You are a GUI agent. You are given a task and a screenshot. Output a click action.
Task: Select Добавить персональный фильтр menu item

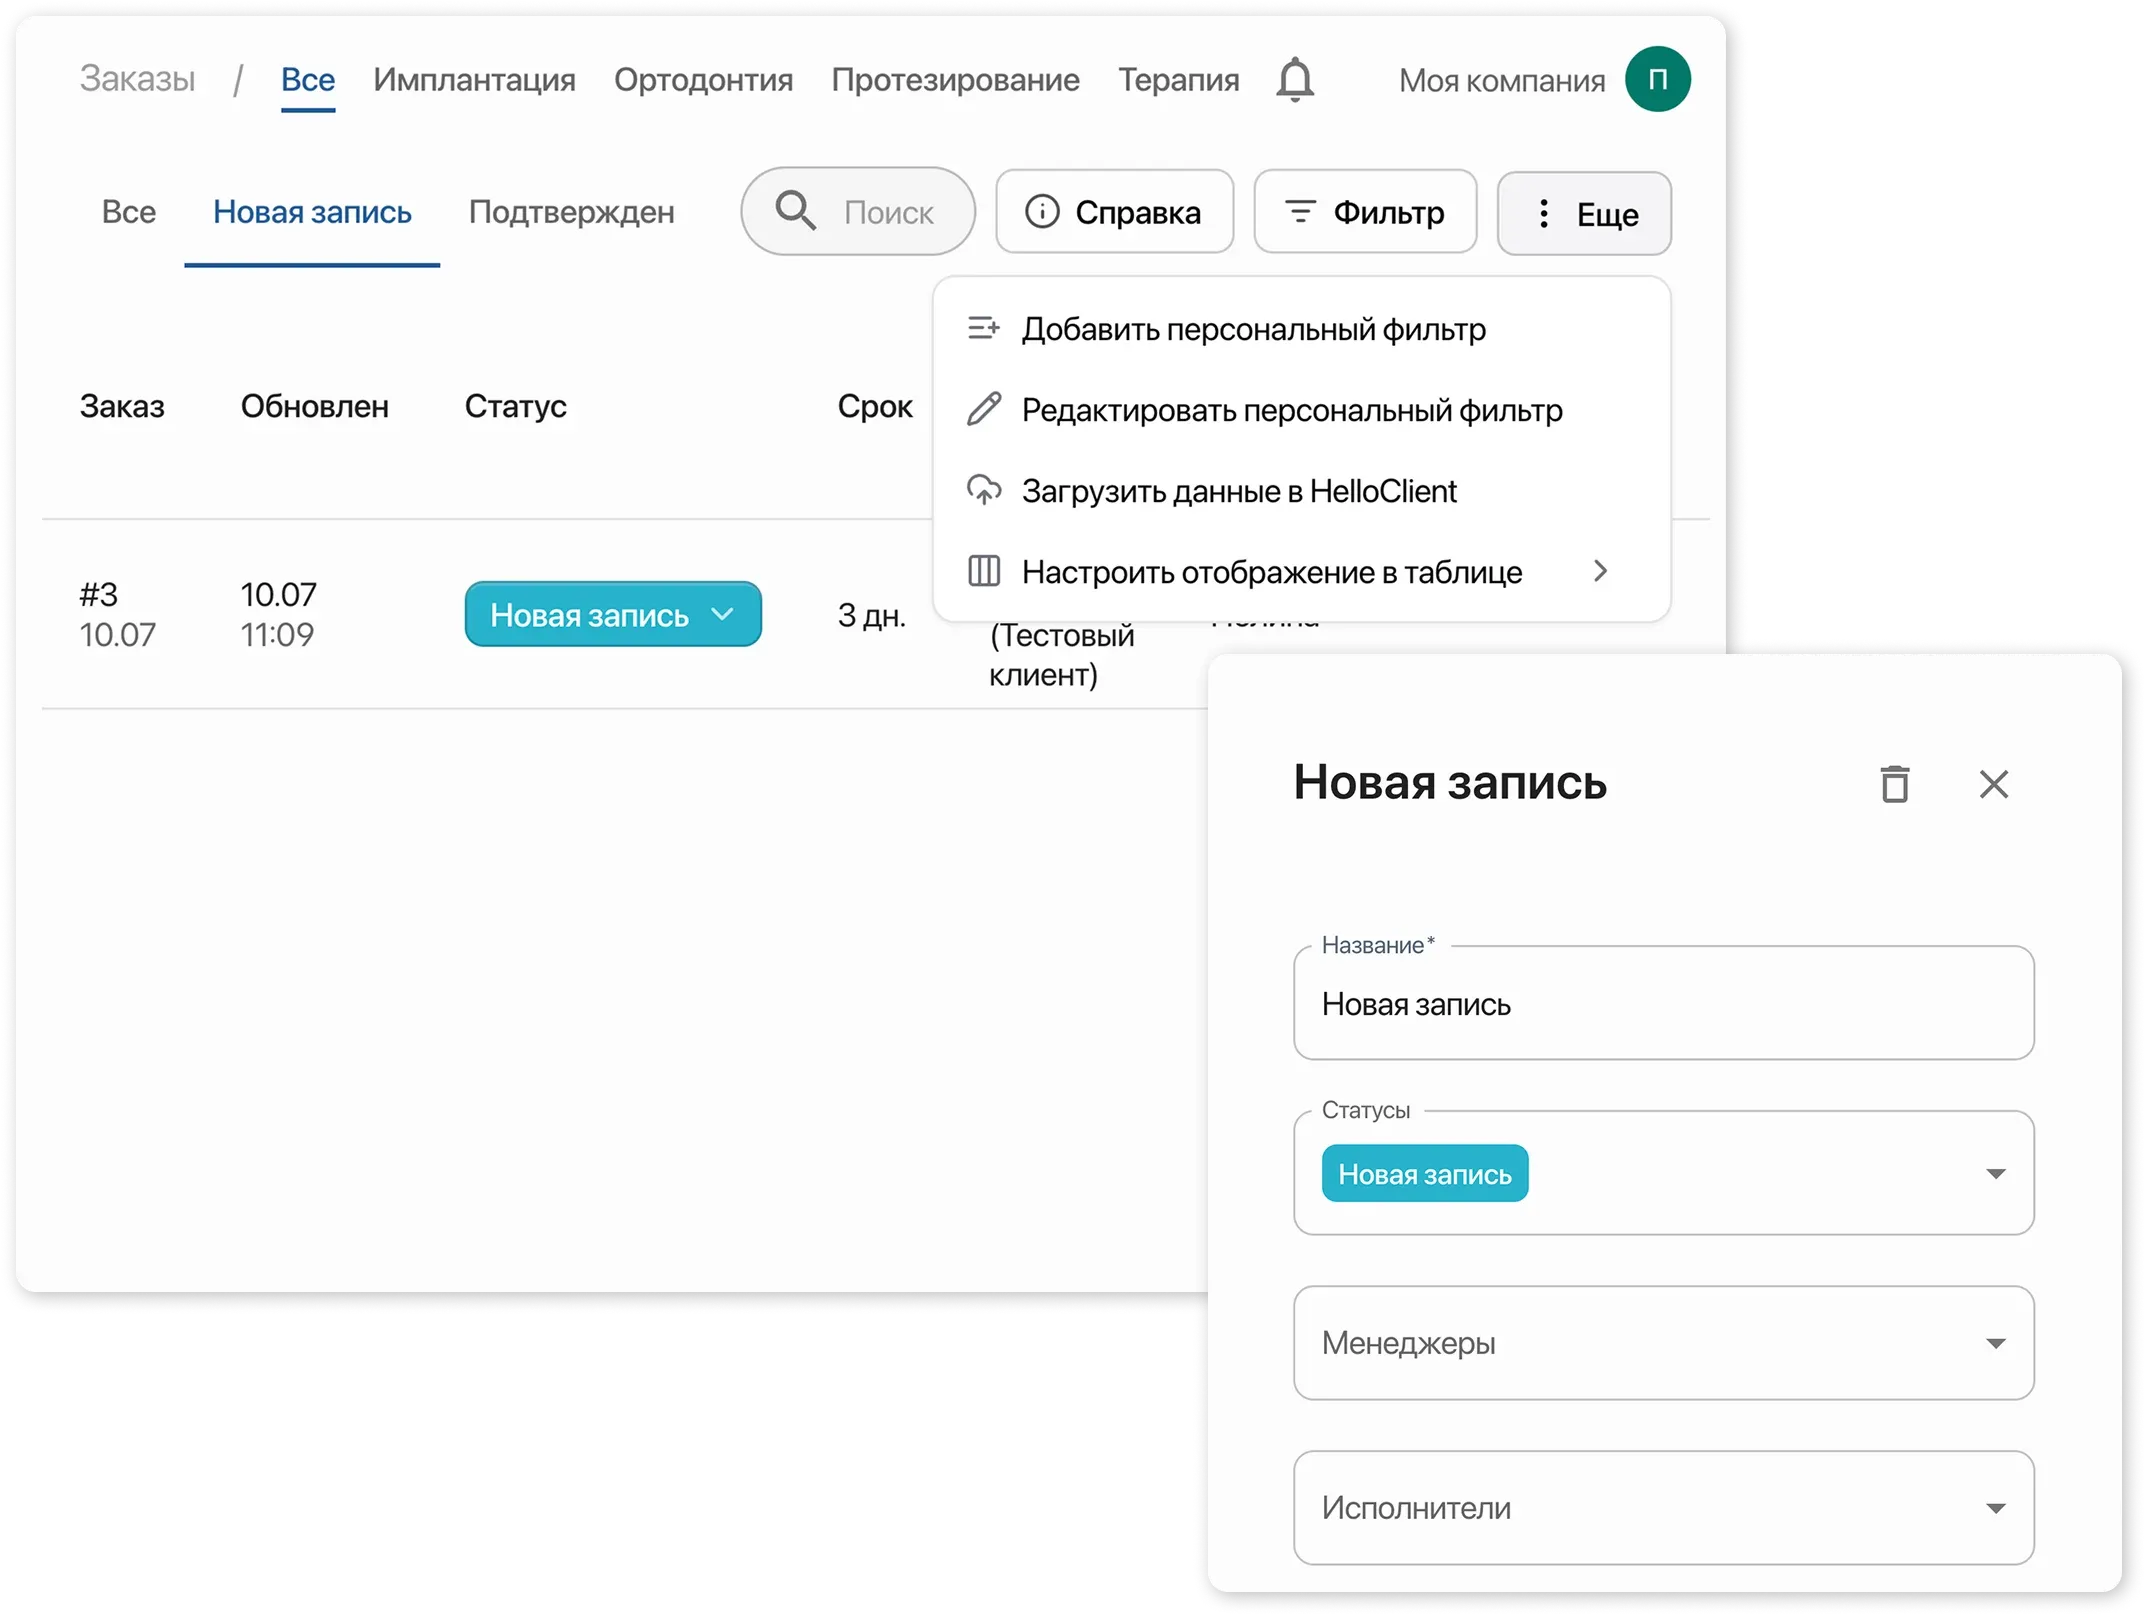[1254, 328]
